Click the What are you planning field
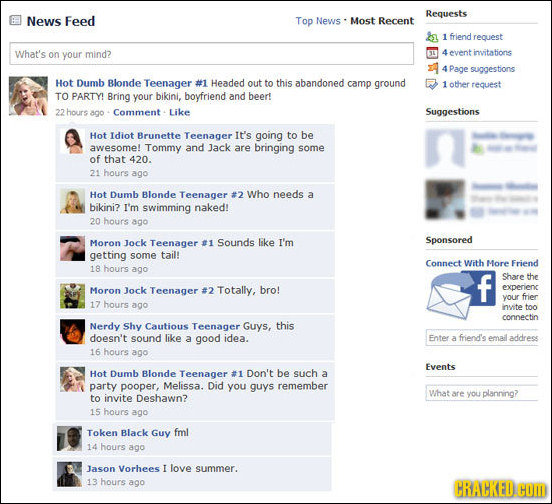552x504 pixels. tap(482, 393)
